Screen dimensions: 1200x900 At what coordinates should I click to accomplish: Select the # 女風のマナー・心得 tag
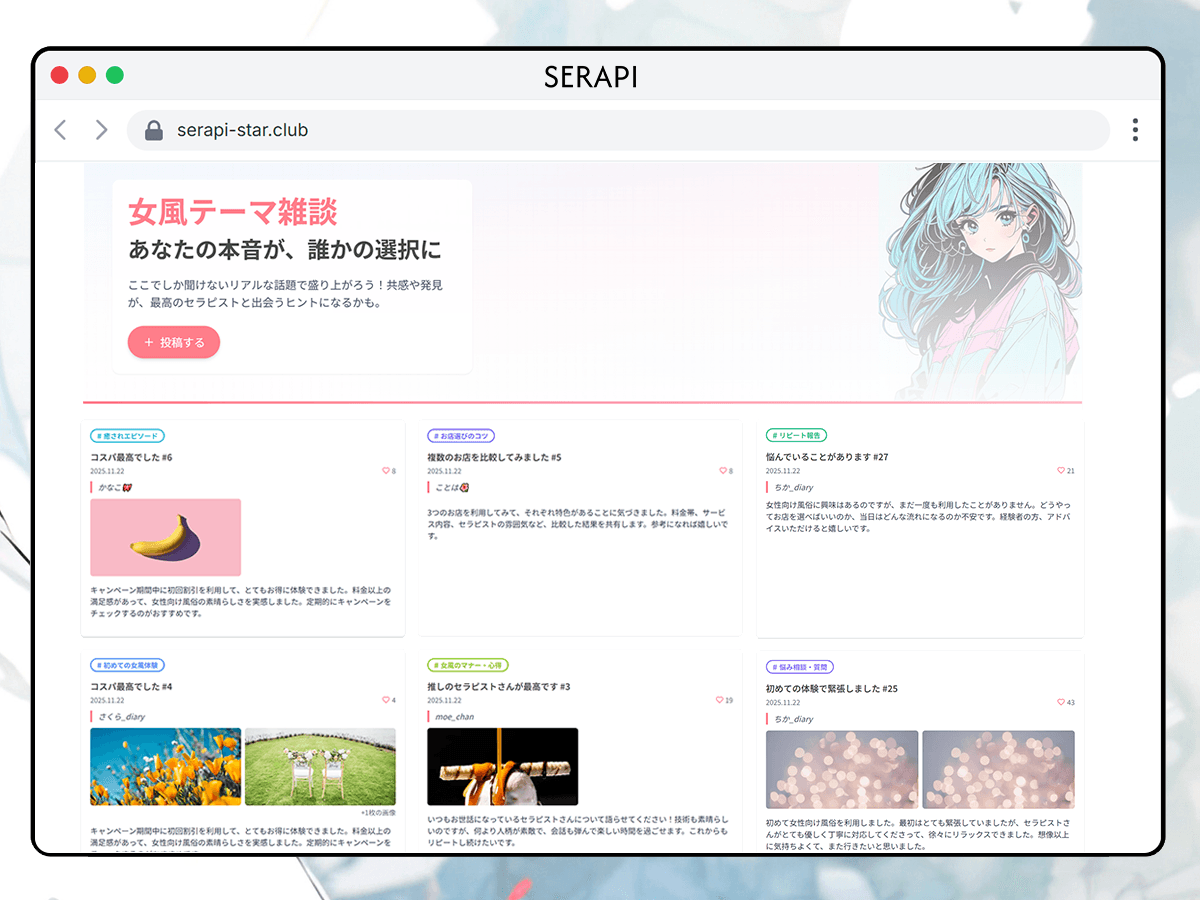point(468,665)
